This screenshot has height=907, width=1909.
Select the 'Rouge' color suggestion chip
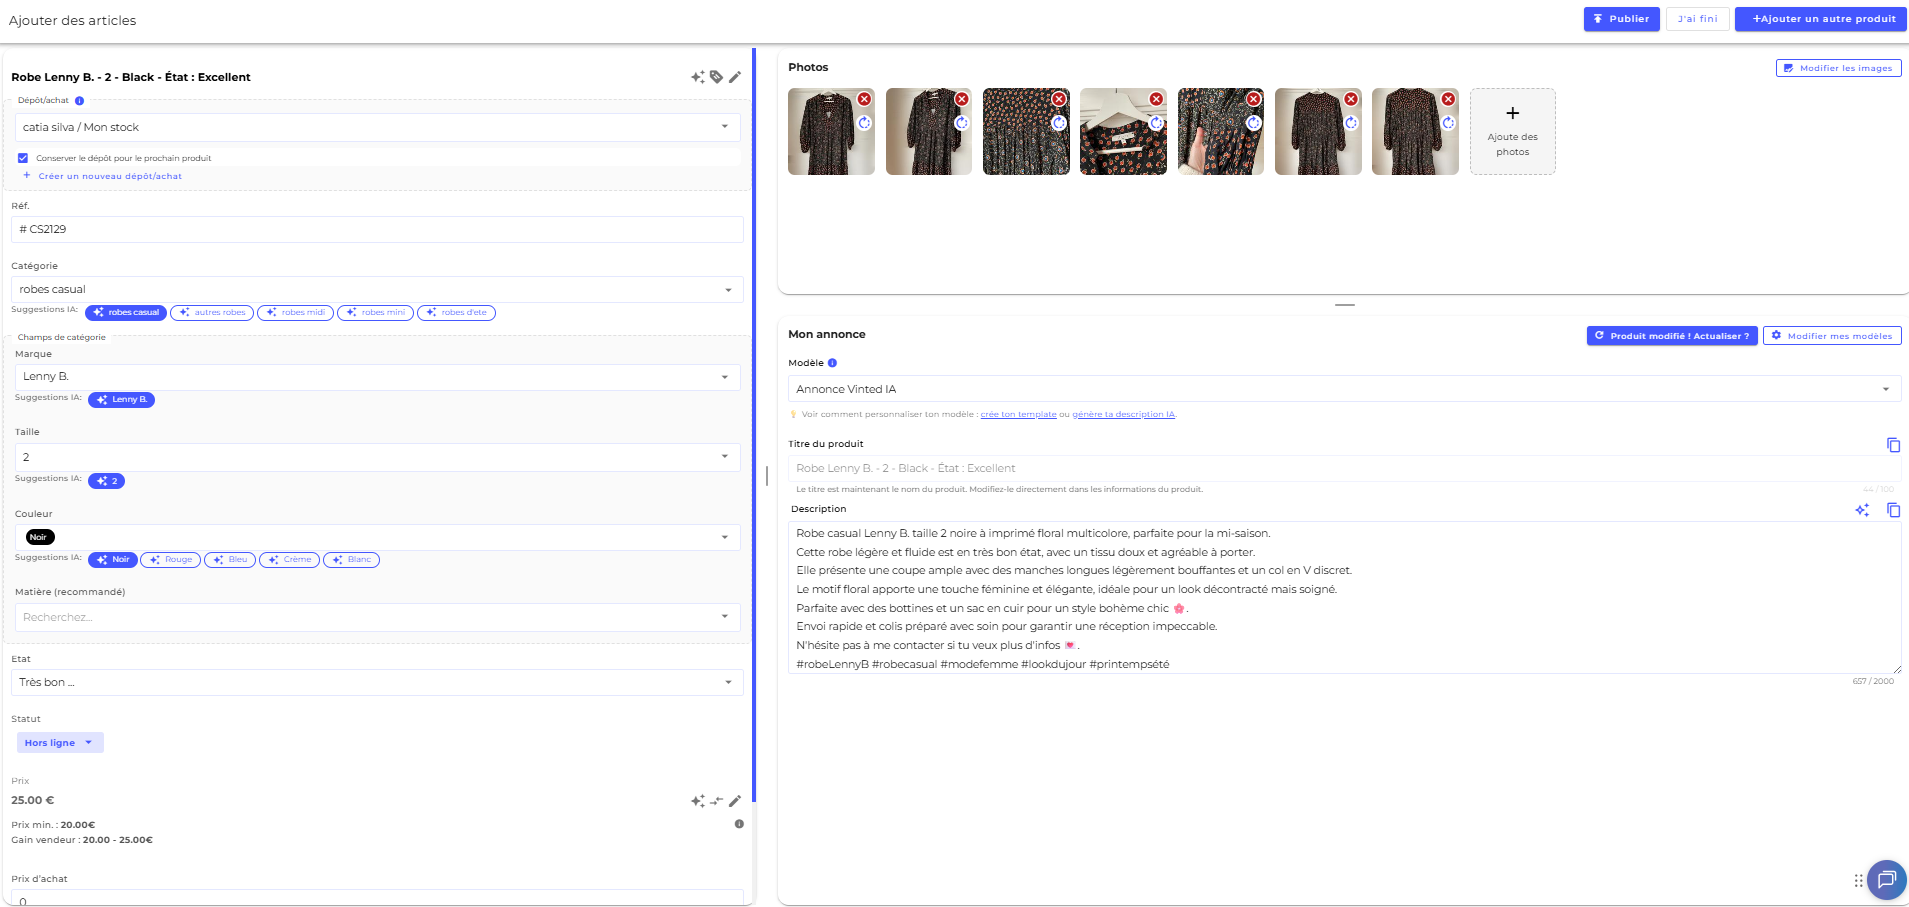[171, 560]
